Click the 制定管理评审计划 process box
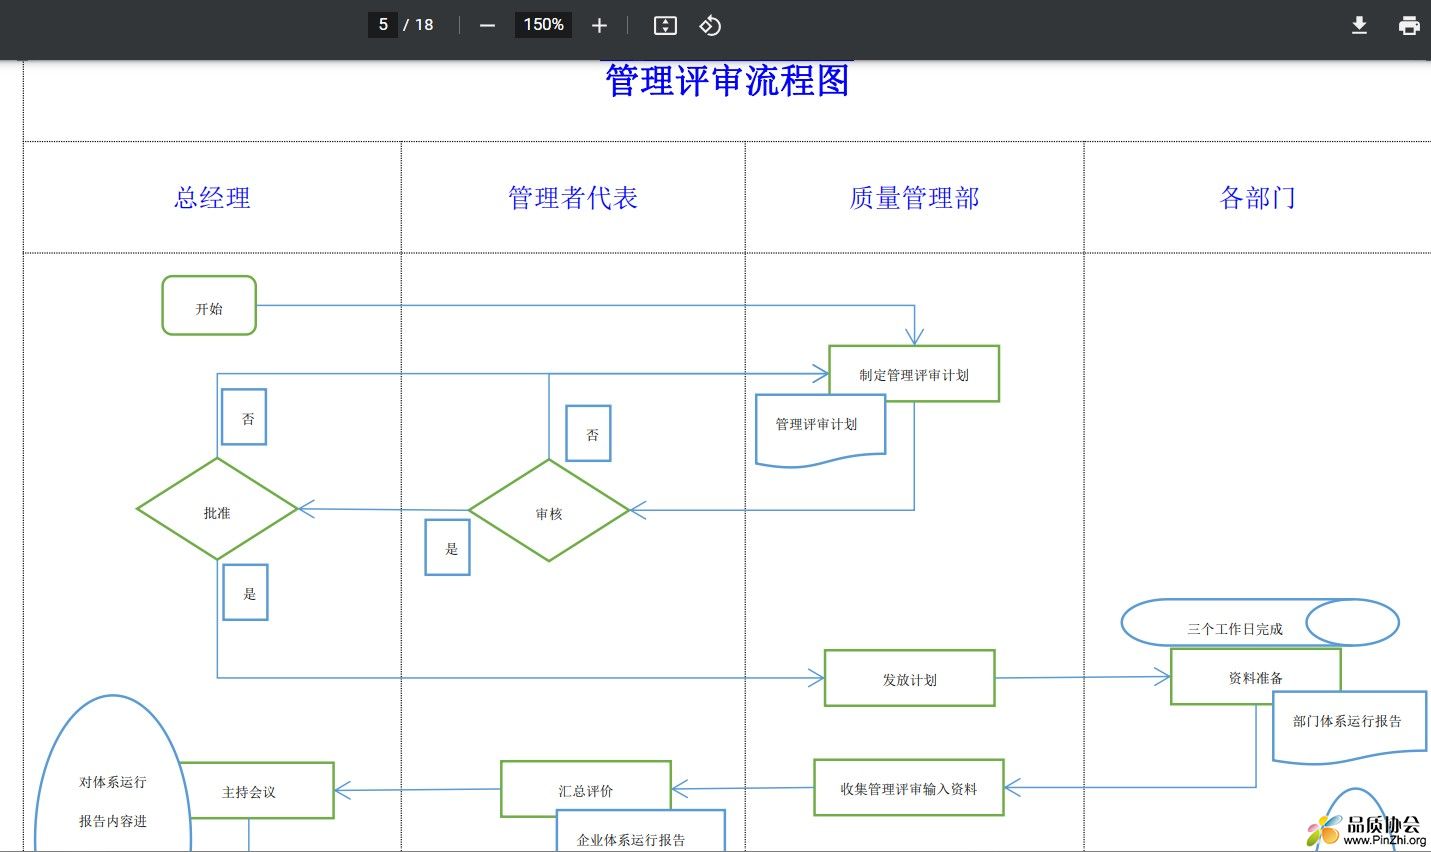1431x852 pixels. click(x=914, y=374)
